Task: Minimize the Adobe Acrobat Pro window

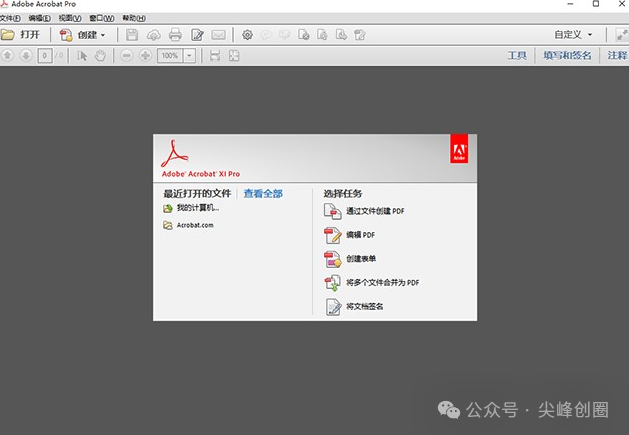Action: (570, 4)
